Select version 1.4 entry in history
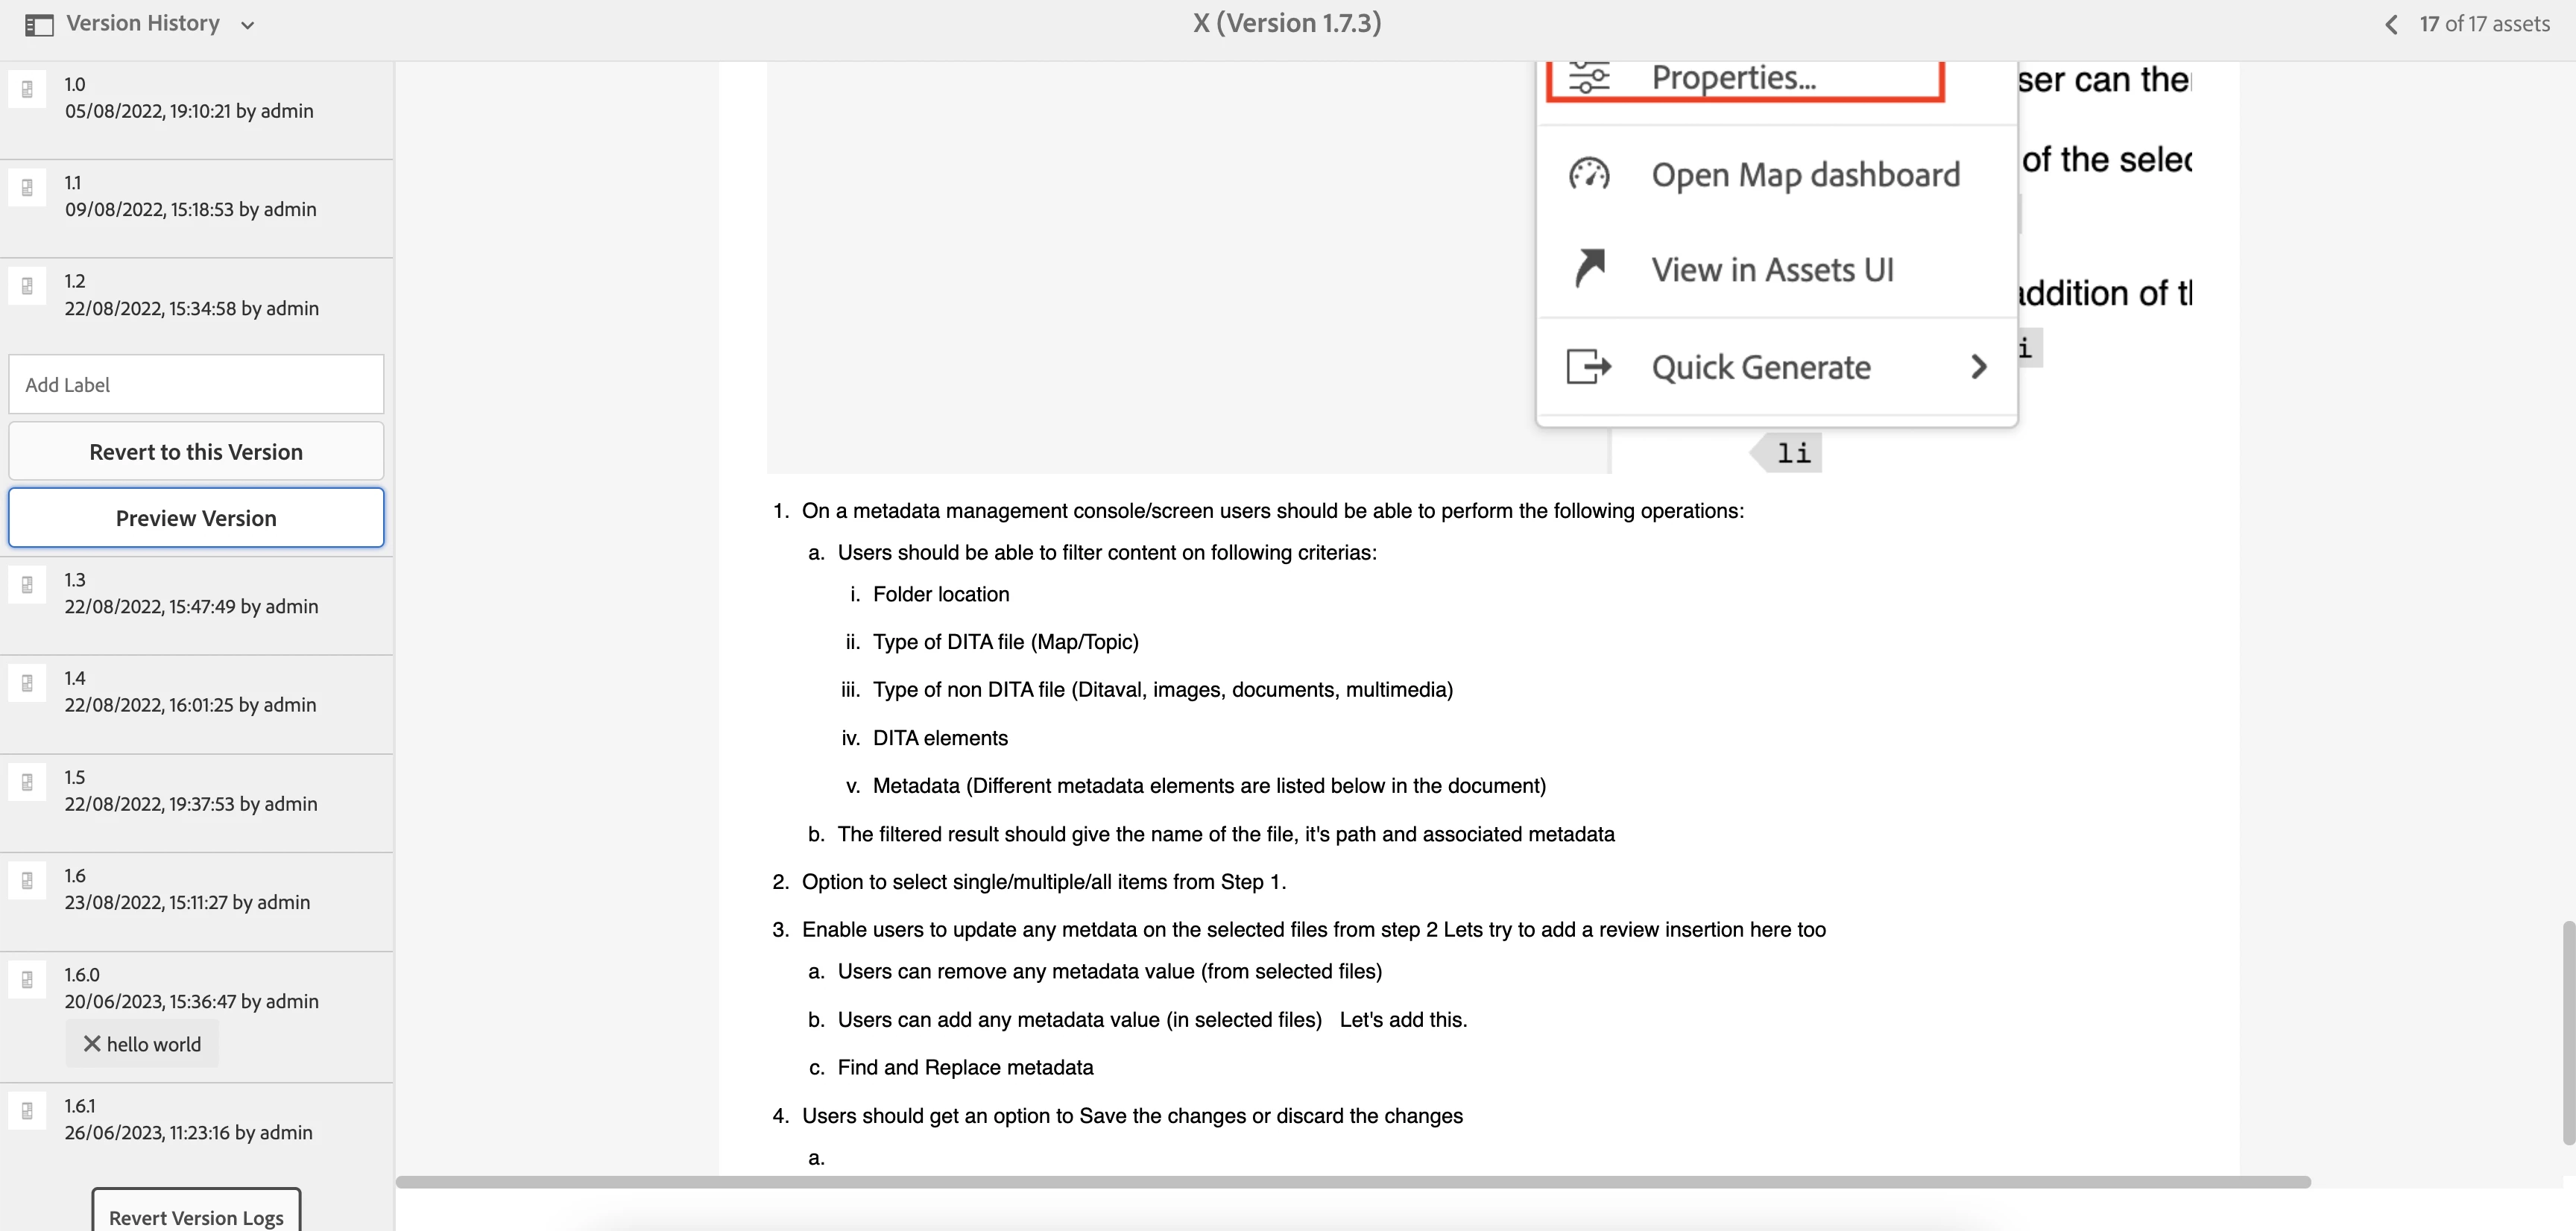This screenshot has height=1231, width=2576. 190,692
